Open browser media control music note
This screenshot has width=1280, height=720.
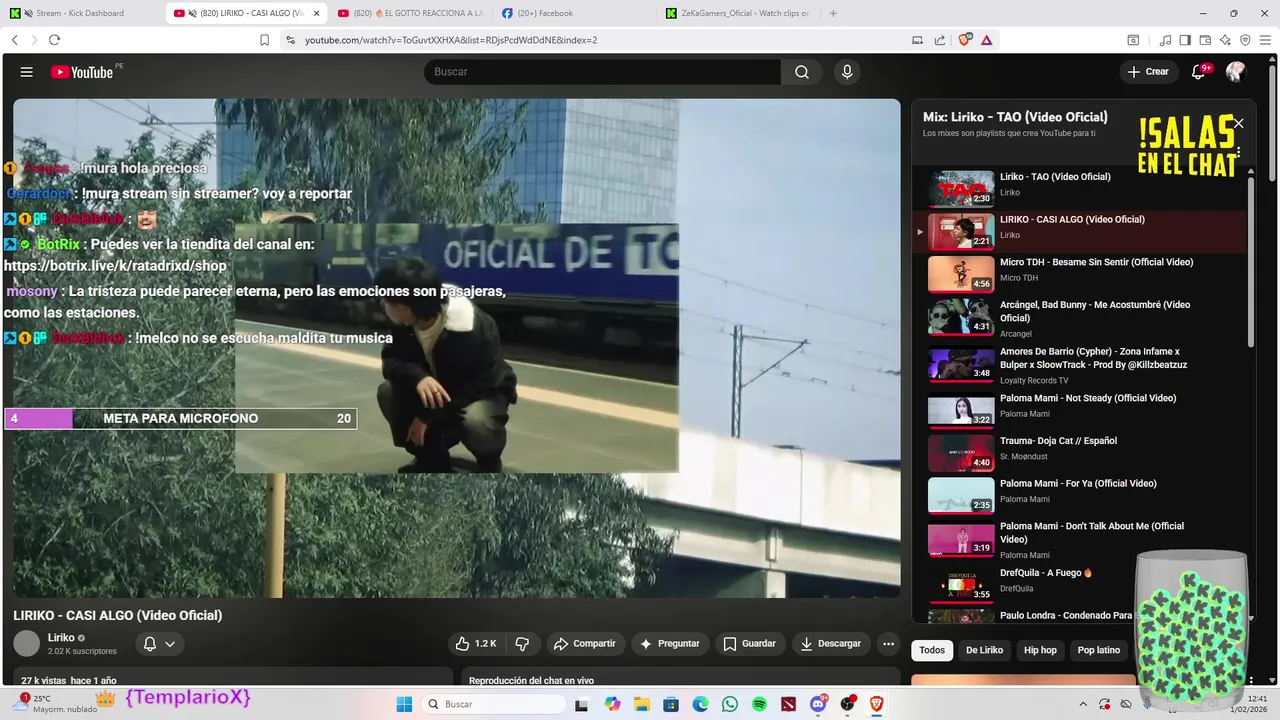(x=1165, y=40)
